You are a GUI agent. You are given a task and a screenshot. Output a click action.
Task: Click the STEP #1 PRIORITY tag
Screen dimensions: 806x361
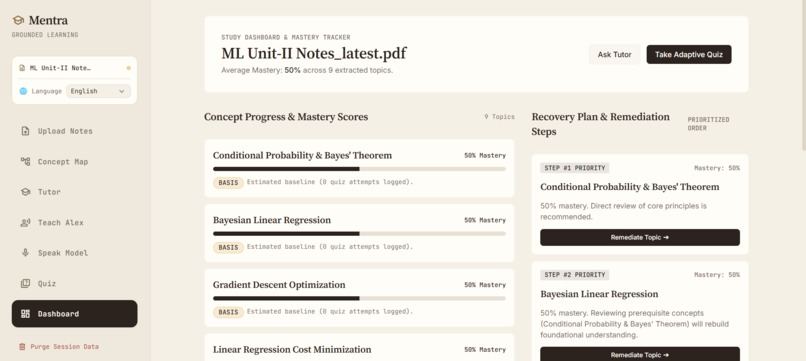point(575,168)
